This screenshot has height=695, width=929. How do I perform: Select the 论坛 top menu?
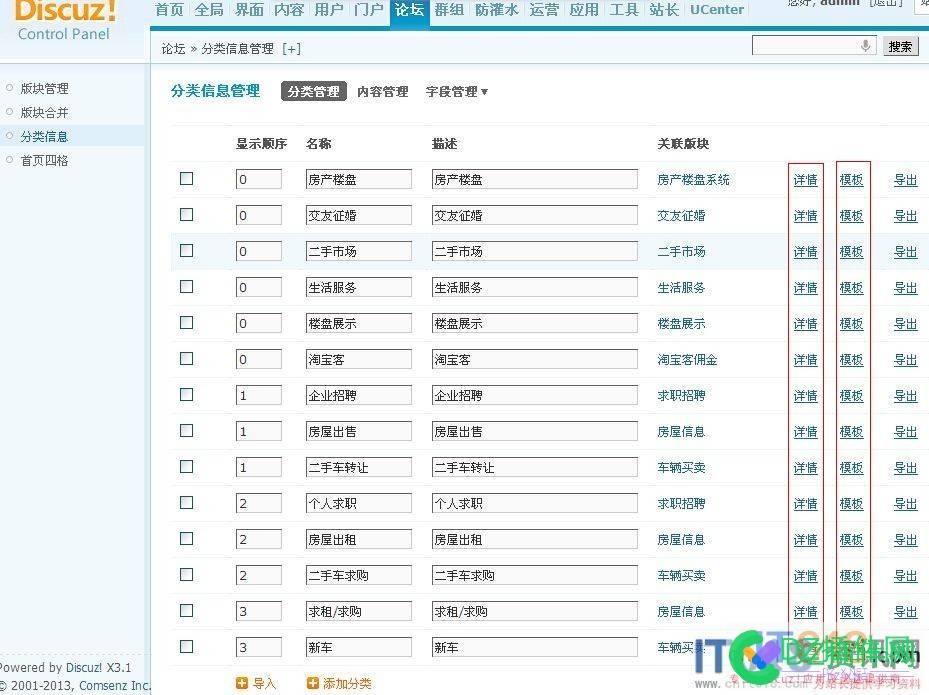point(409,9)
